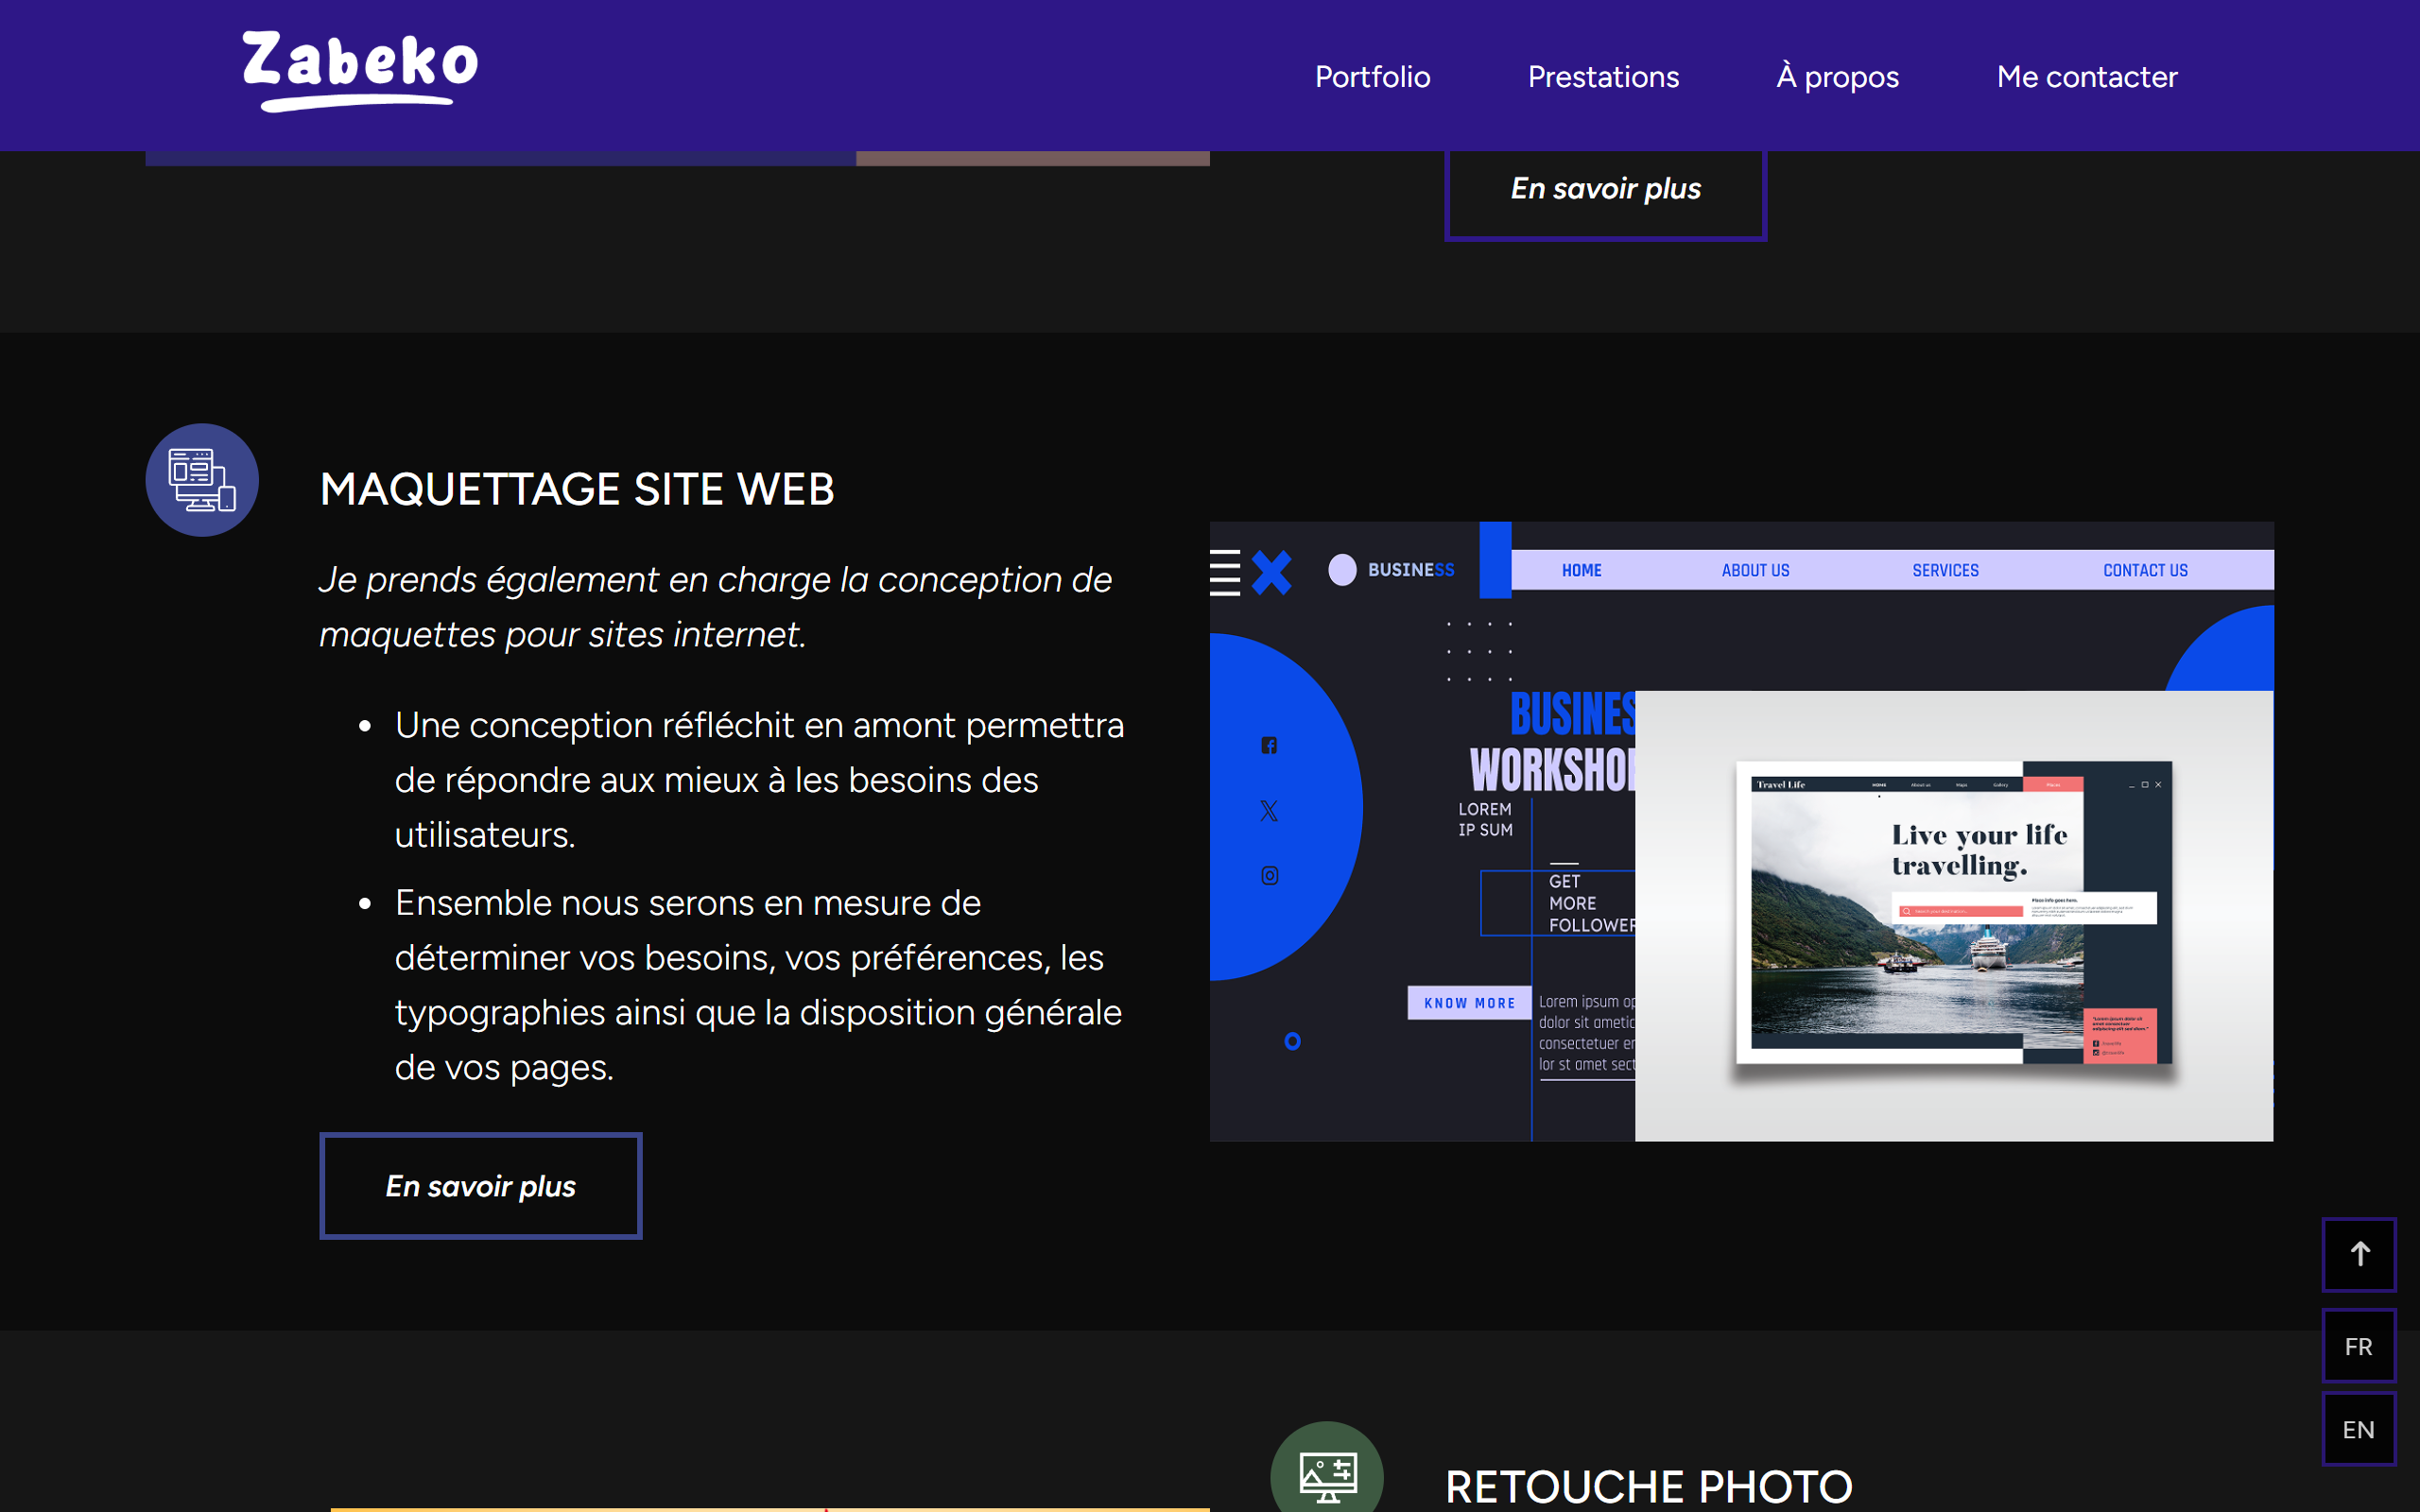Click Contact Us in the mockup navbar
This screenshot has width=2420, height=1512.
[2146, 570]
